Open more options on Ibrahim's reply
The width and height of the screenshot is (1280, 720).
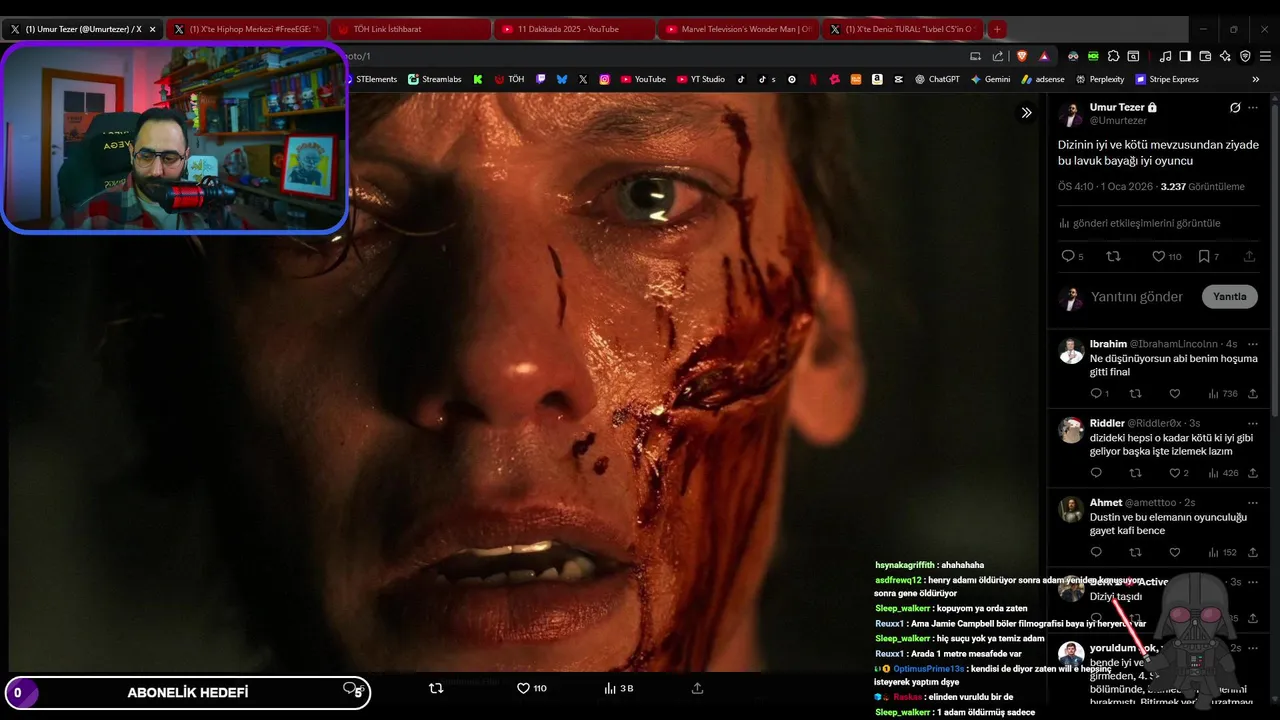[1253, 344]
